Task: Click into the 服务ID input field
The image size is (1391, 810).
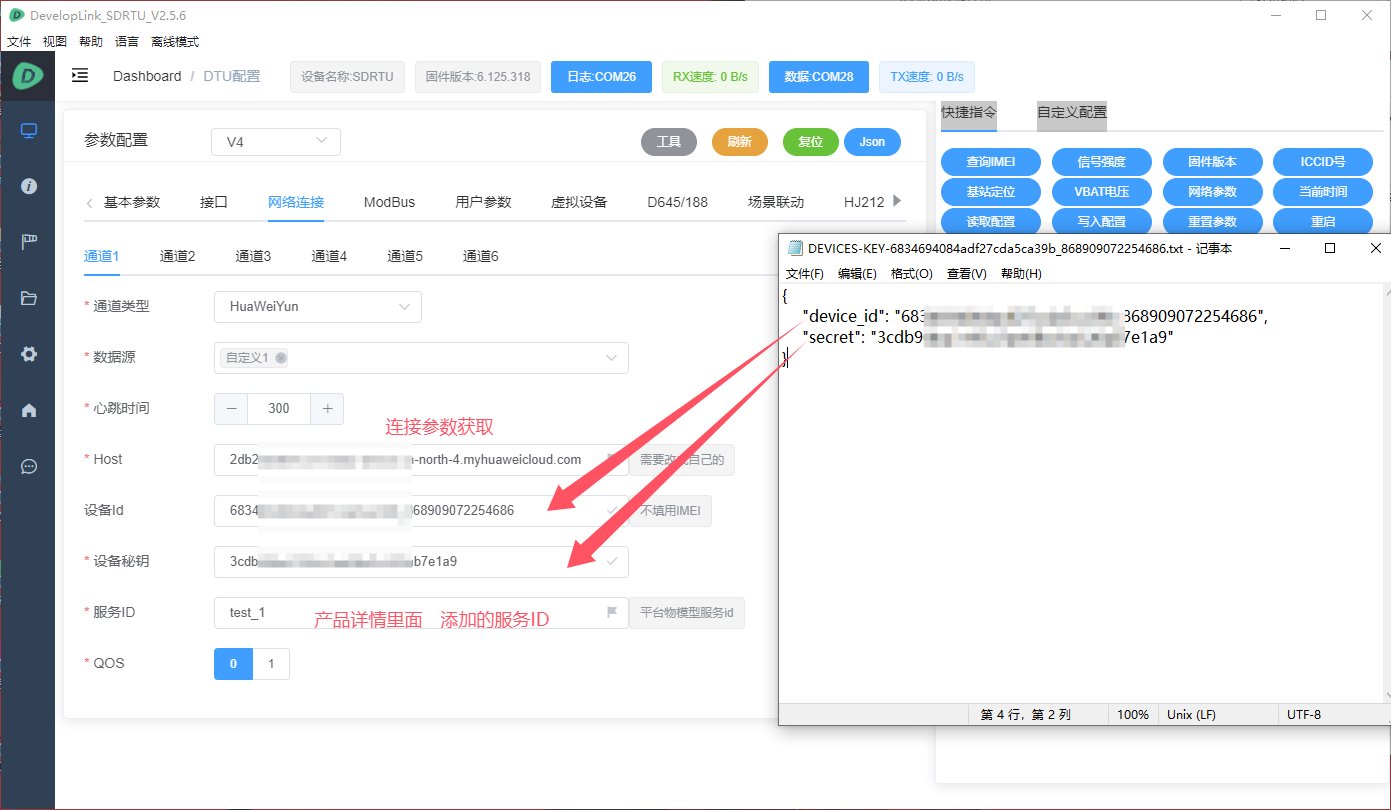Action: (421, 612)
